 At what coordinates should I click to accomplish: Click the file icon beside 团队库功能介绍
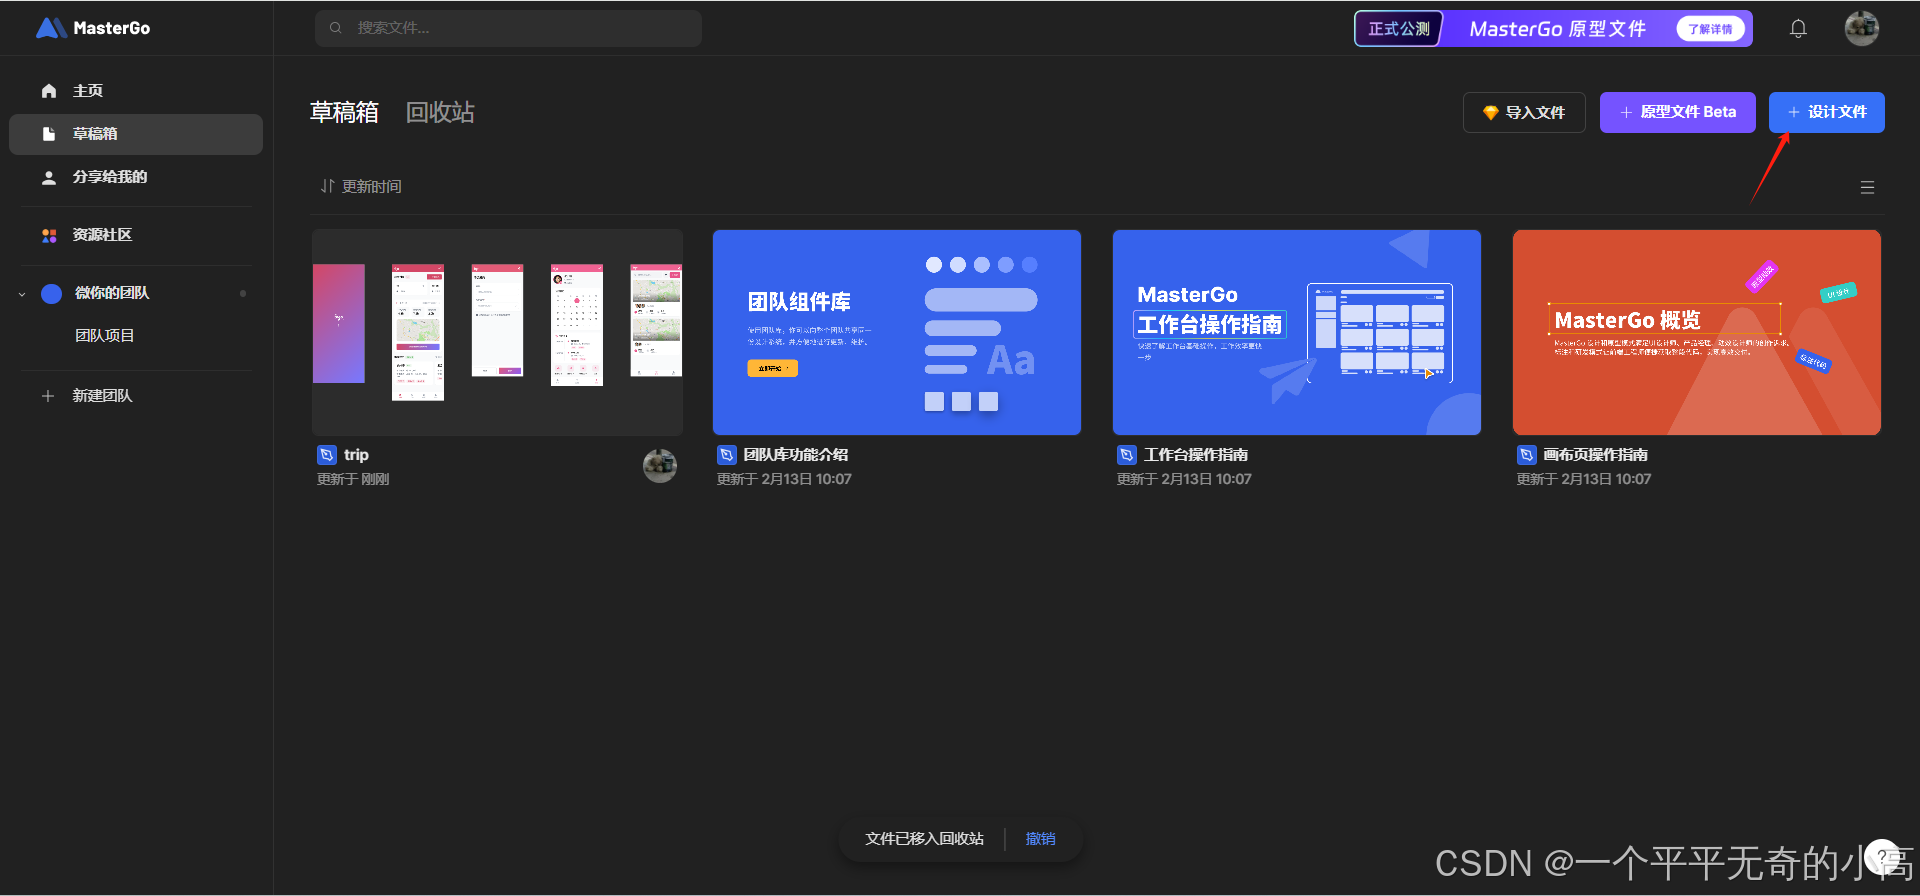pos(727,455)
